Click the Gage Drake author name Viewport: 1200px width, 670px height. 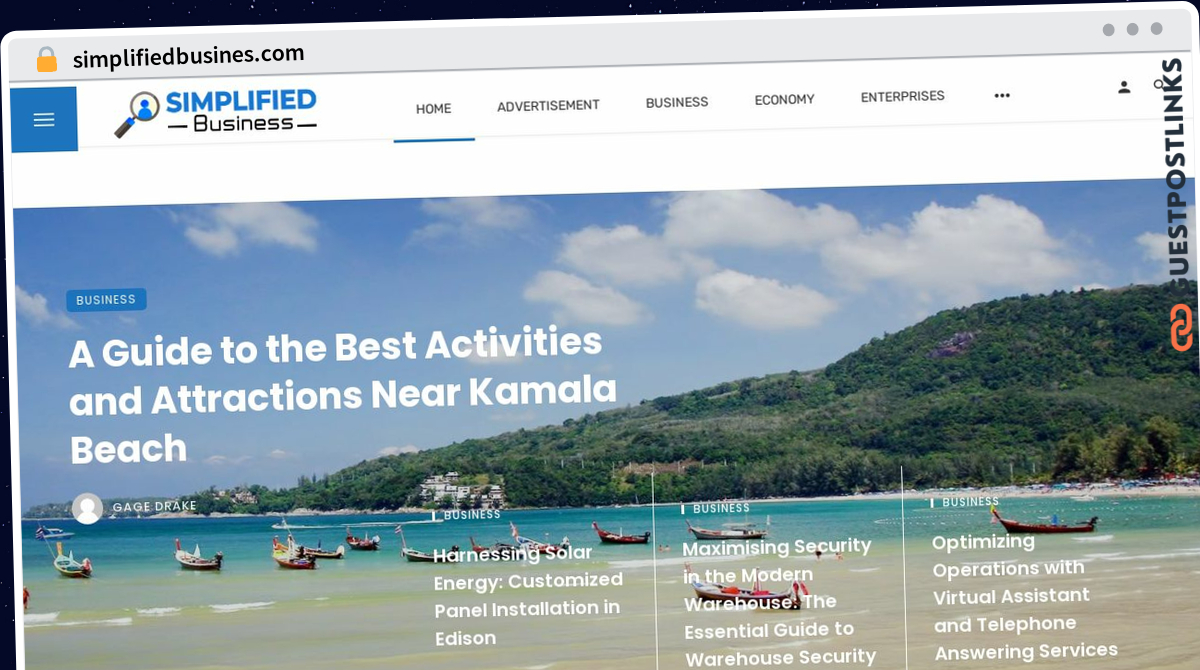click(155, 507)
